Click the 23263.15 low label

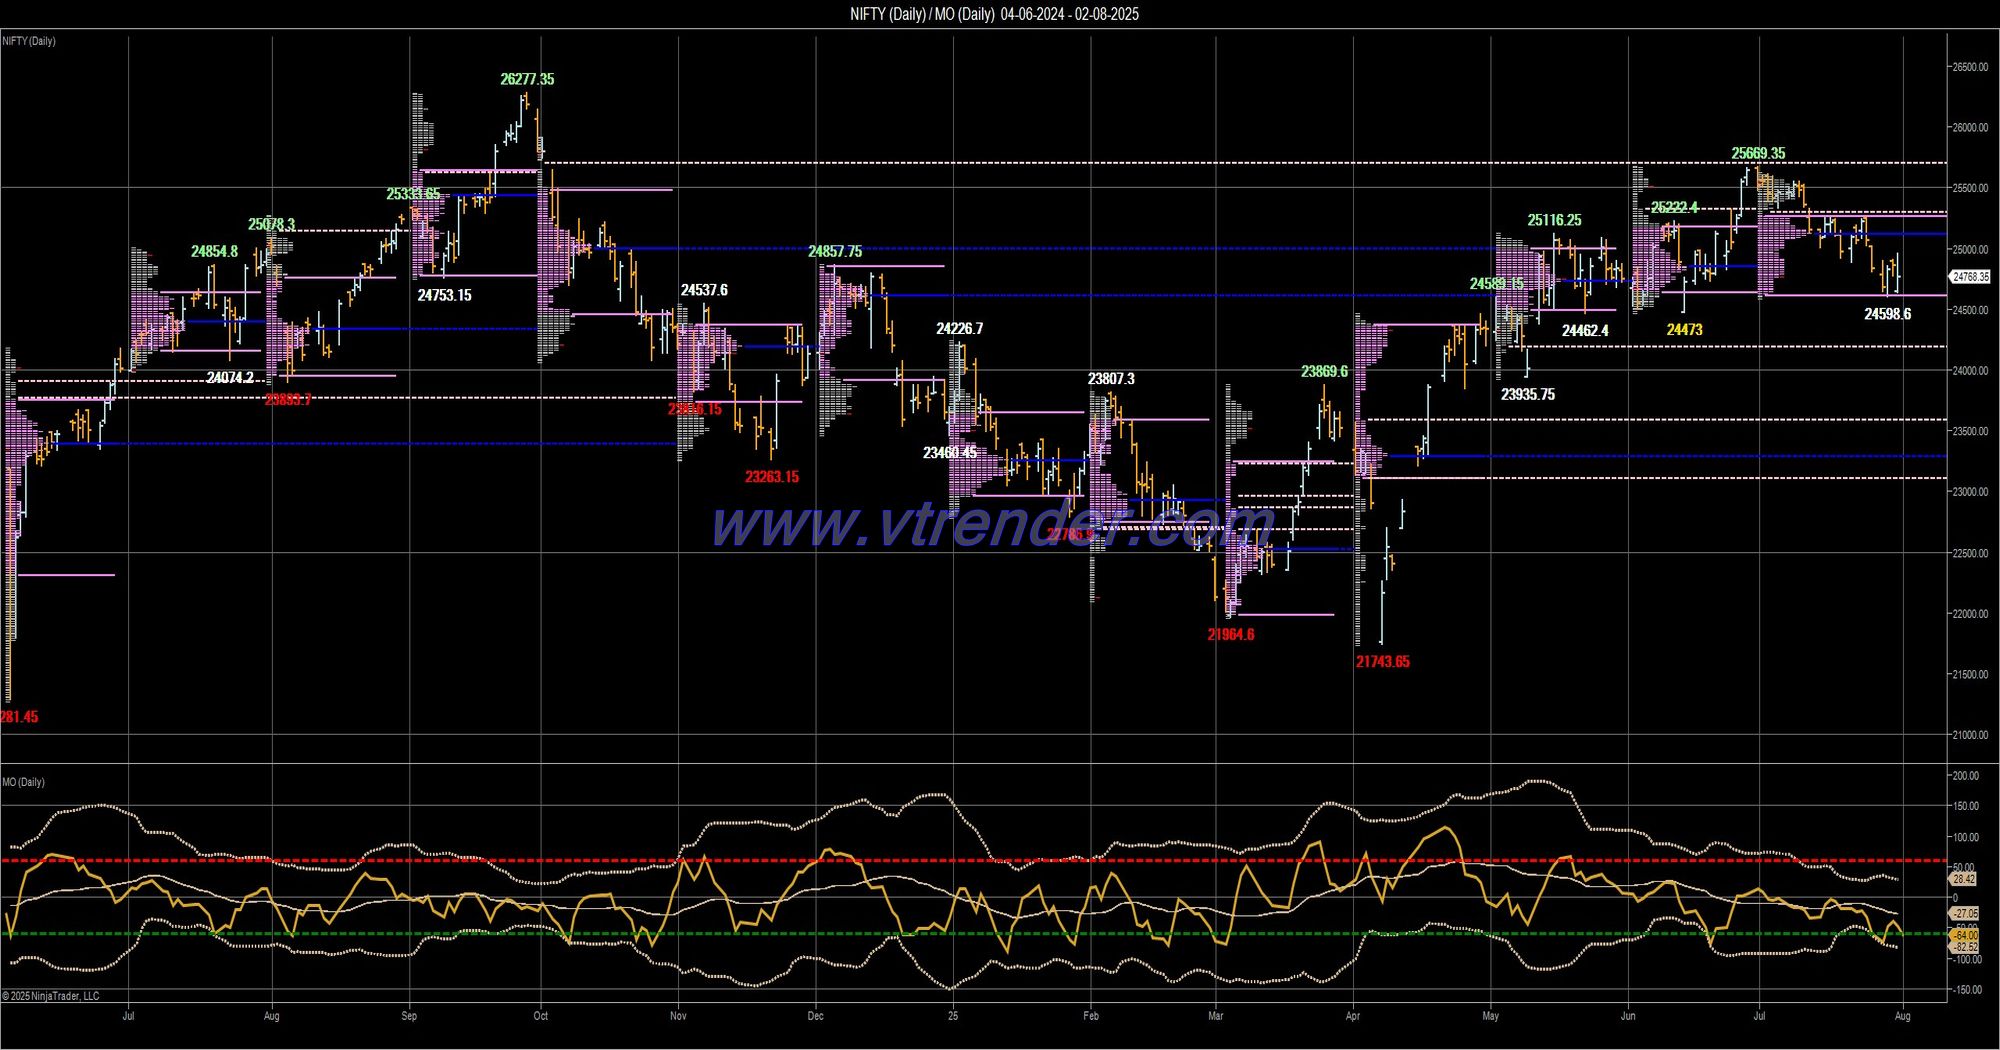(771, 476)
